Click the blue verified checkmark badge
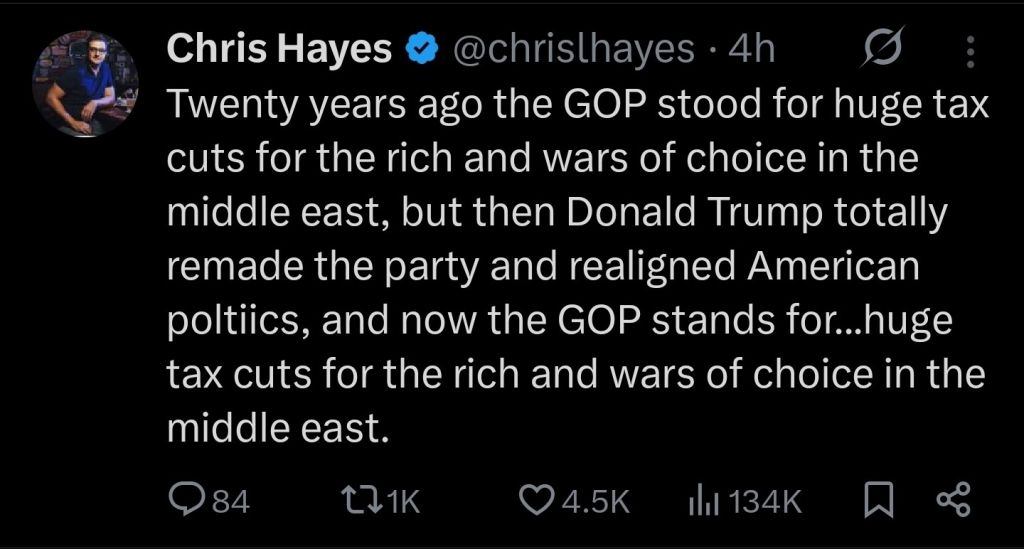This screenshot has width=1024, height=549. coord(422,49)
